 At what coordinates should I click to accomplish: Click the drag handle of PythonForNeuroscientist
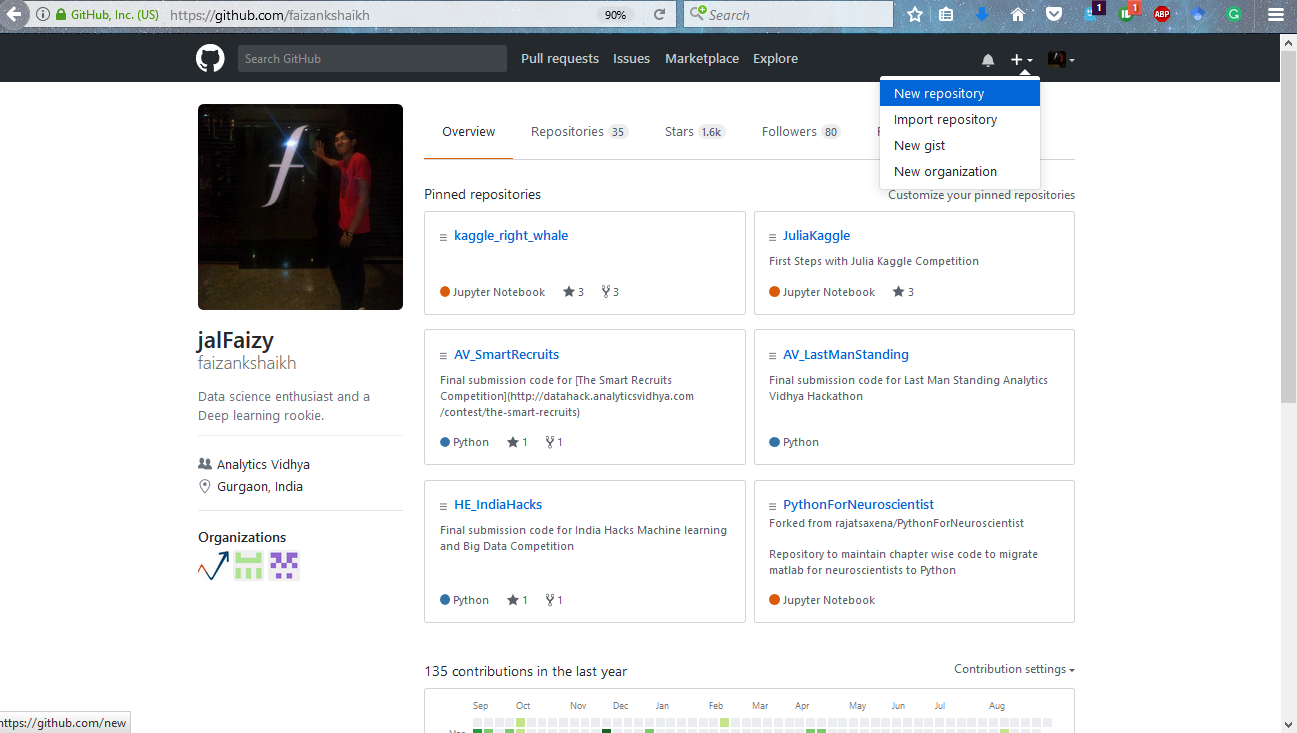click(772, 506)
